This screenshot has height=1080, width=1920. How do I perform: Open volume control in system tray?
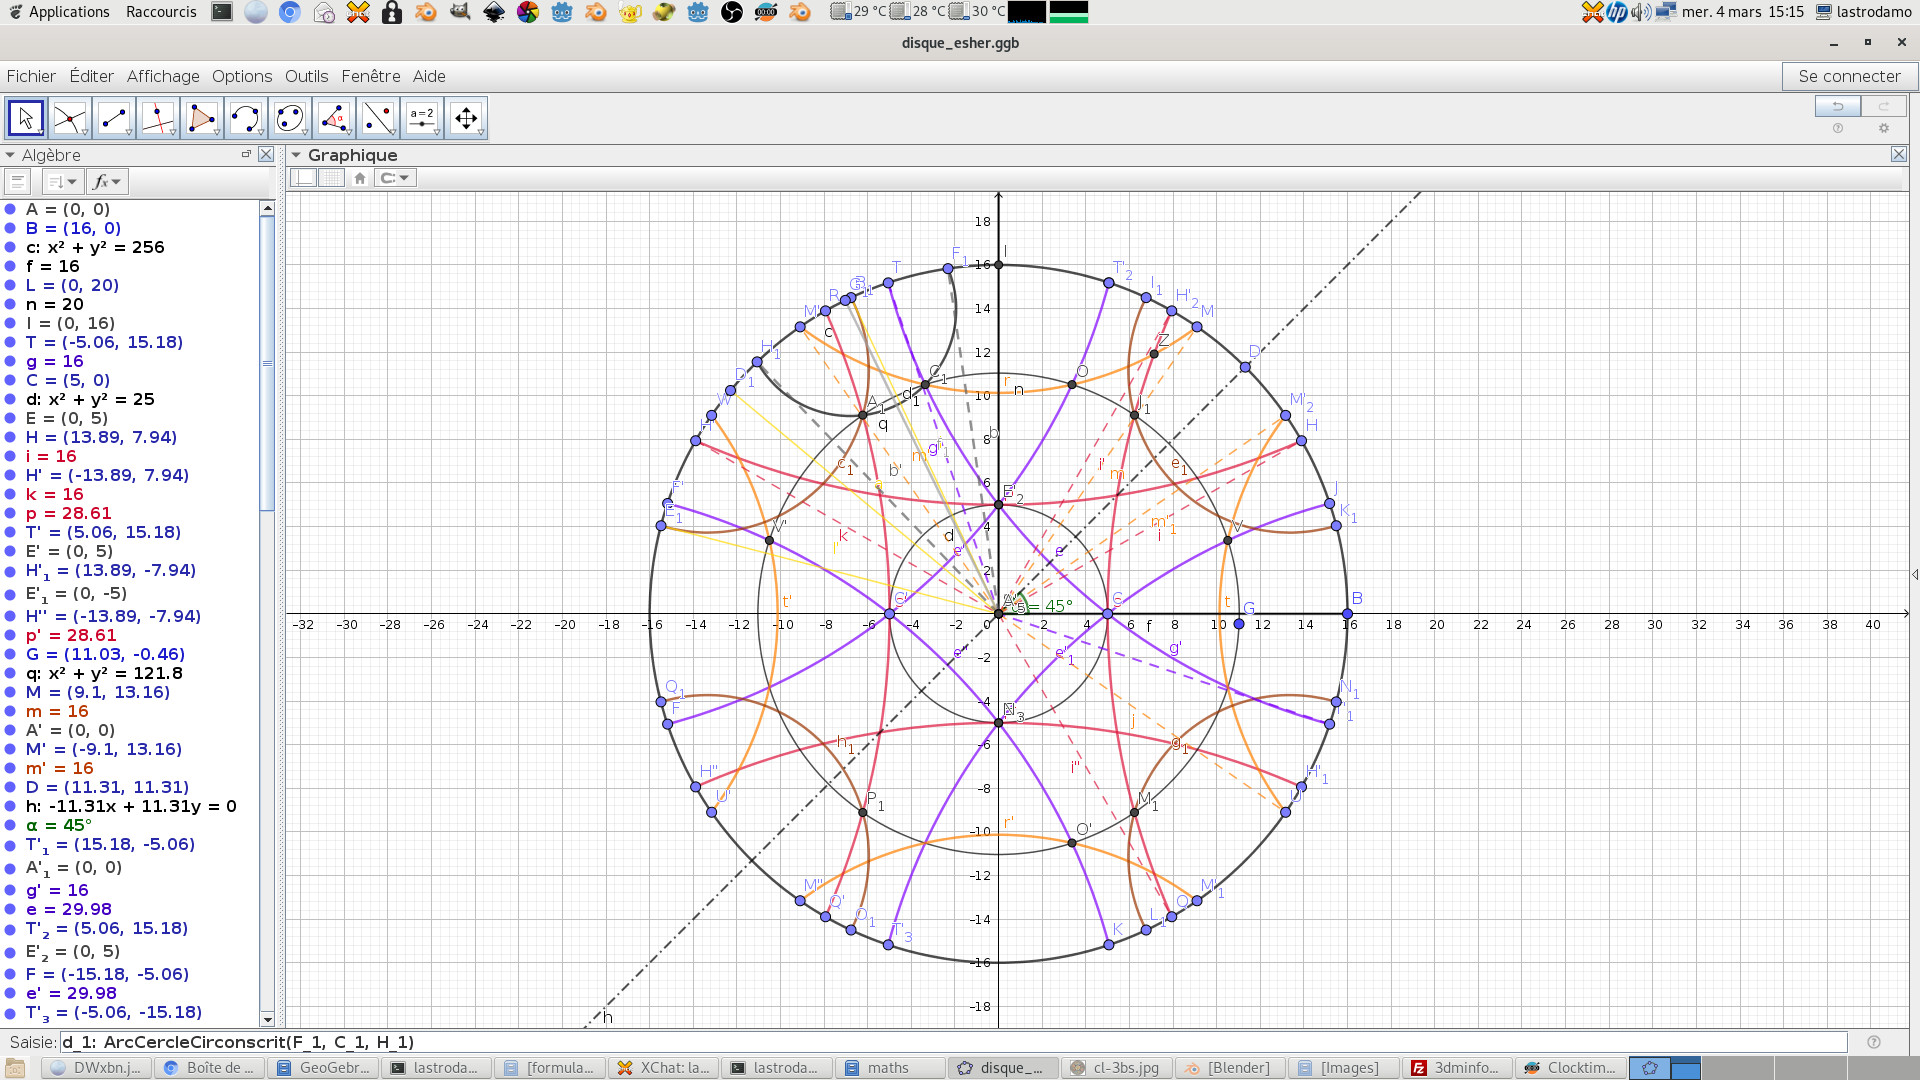pyautogui.click(x=1640, y=12)
